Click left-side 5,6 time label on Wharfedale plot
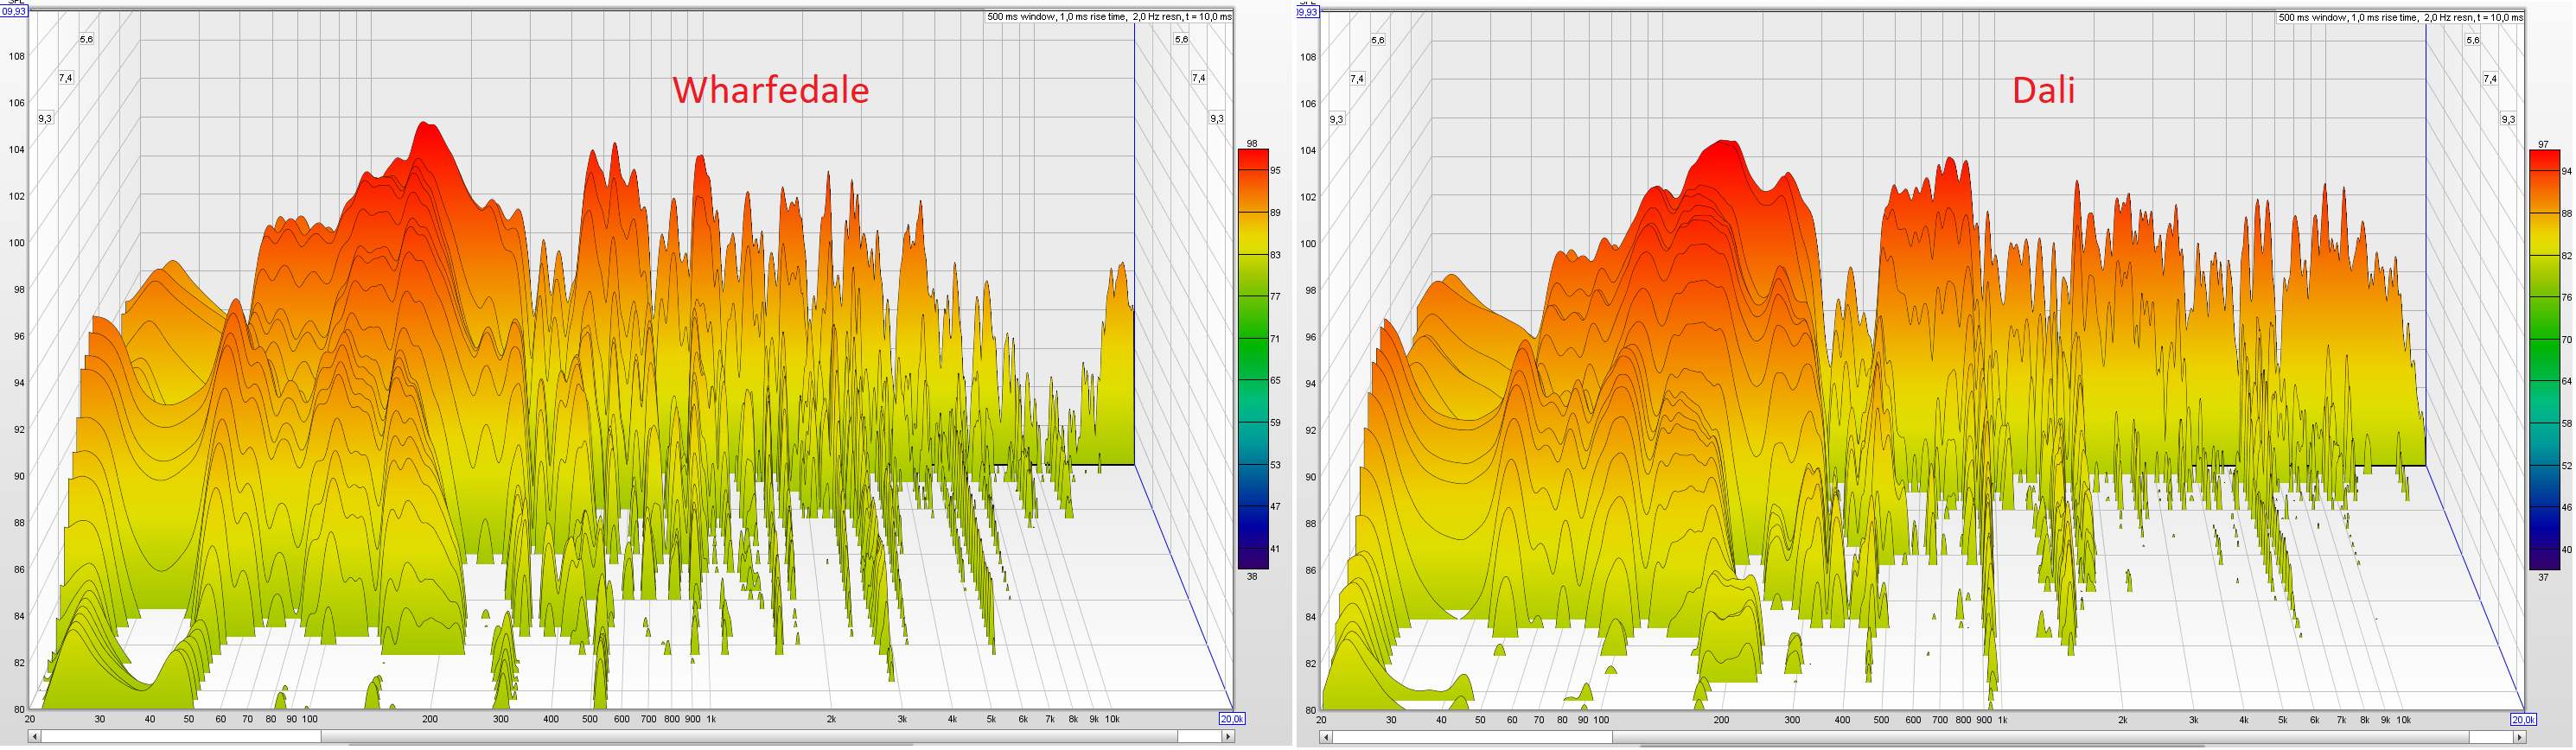This screenshot has height=750, width=2576. 87,39
